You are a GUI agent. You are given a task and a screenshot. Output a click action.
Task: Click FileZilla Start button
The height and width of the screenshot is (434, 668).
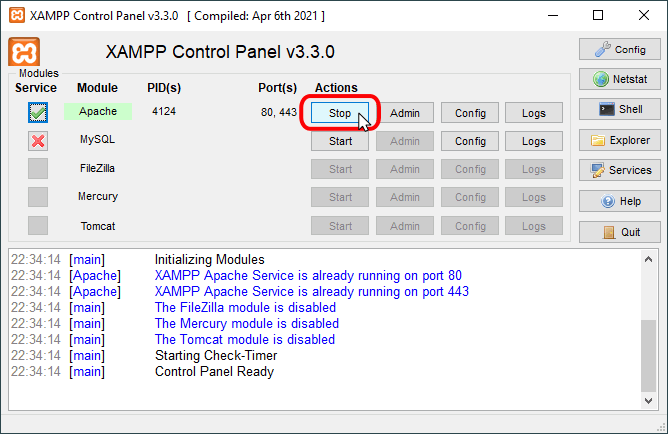click(340, 169)
